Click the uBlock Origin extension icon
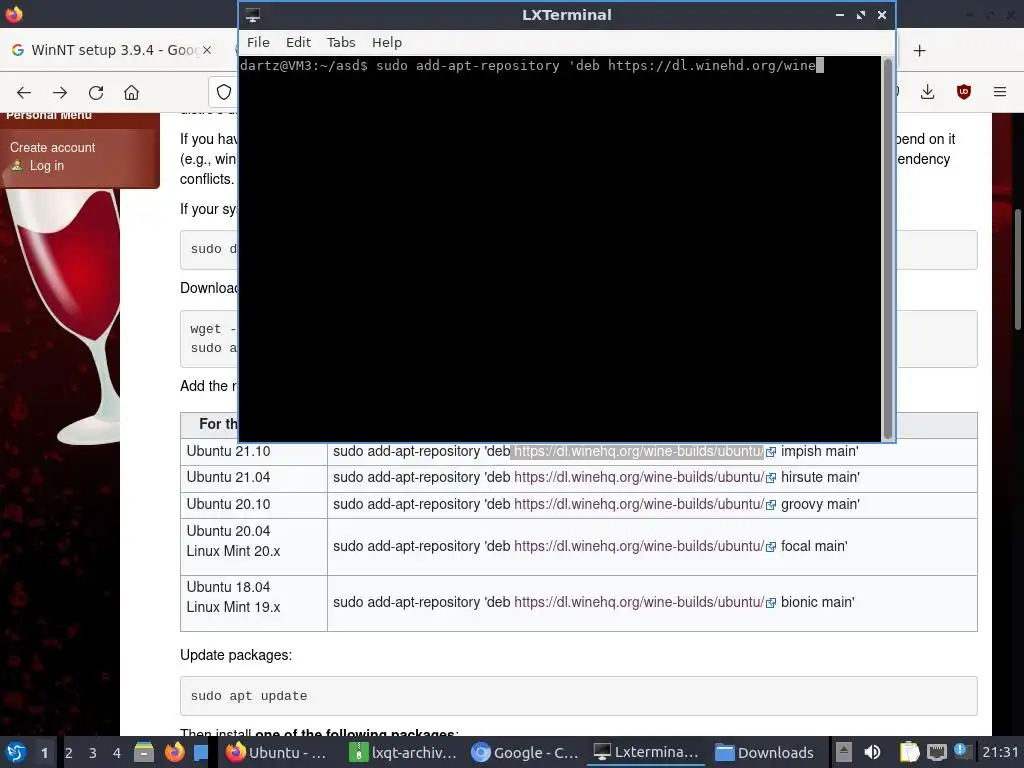Image resolution: width=1024 pixels, height=768 pixels. [964, 92]
